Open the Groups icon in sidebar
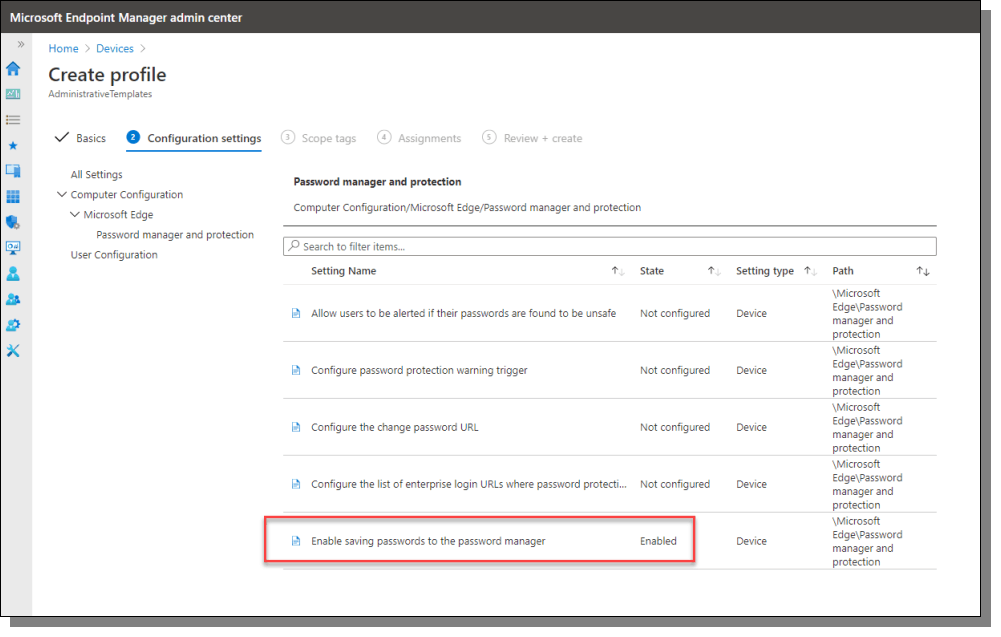1001x637 pixels. [13, 299]
